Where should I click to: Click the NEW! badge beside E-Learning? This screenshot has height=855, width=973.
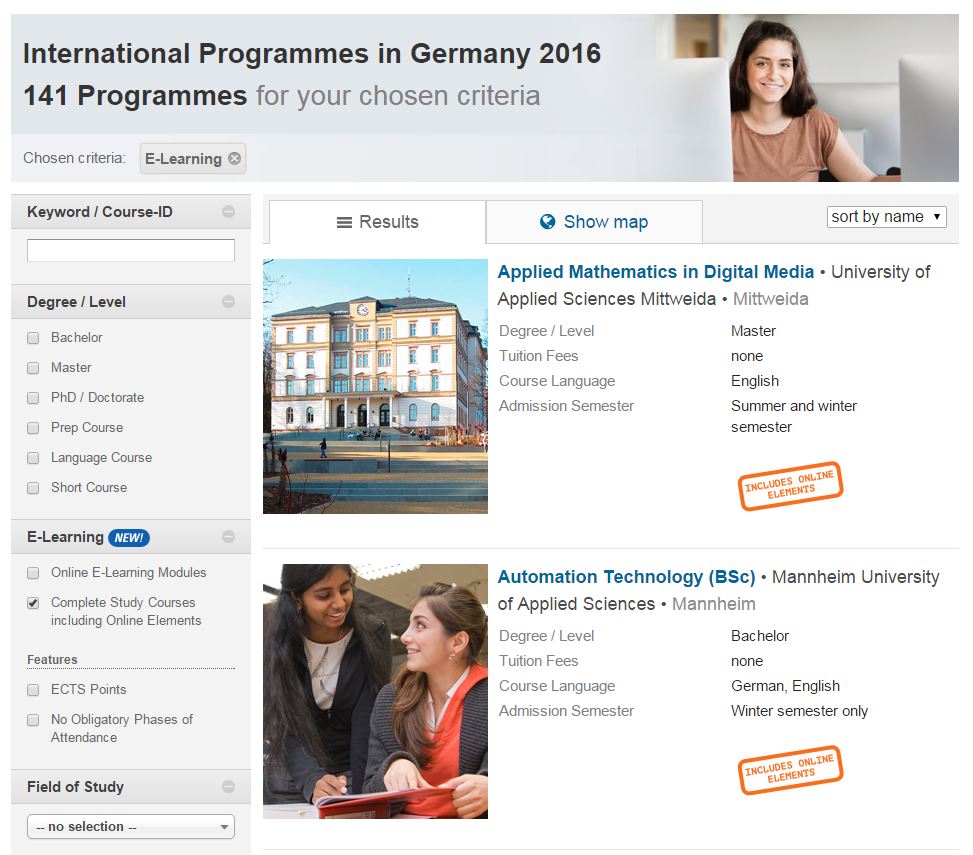pyautogui.click(x=128, y=537)
